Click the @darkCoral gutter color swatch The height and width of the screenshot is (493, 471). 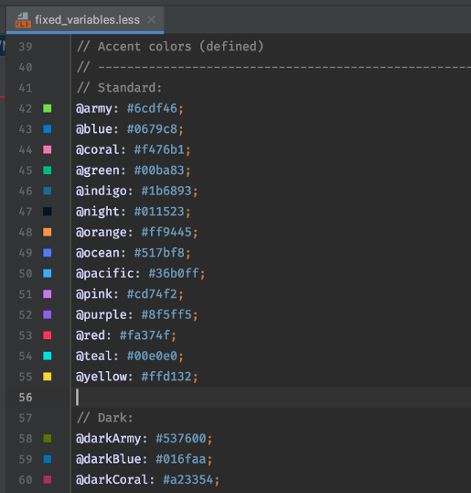(47, 480)
